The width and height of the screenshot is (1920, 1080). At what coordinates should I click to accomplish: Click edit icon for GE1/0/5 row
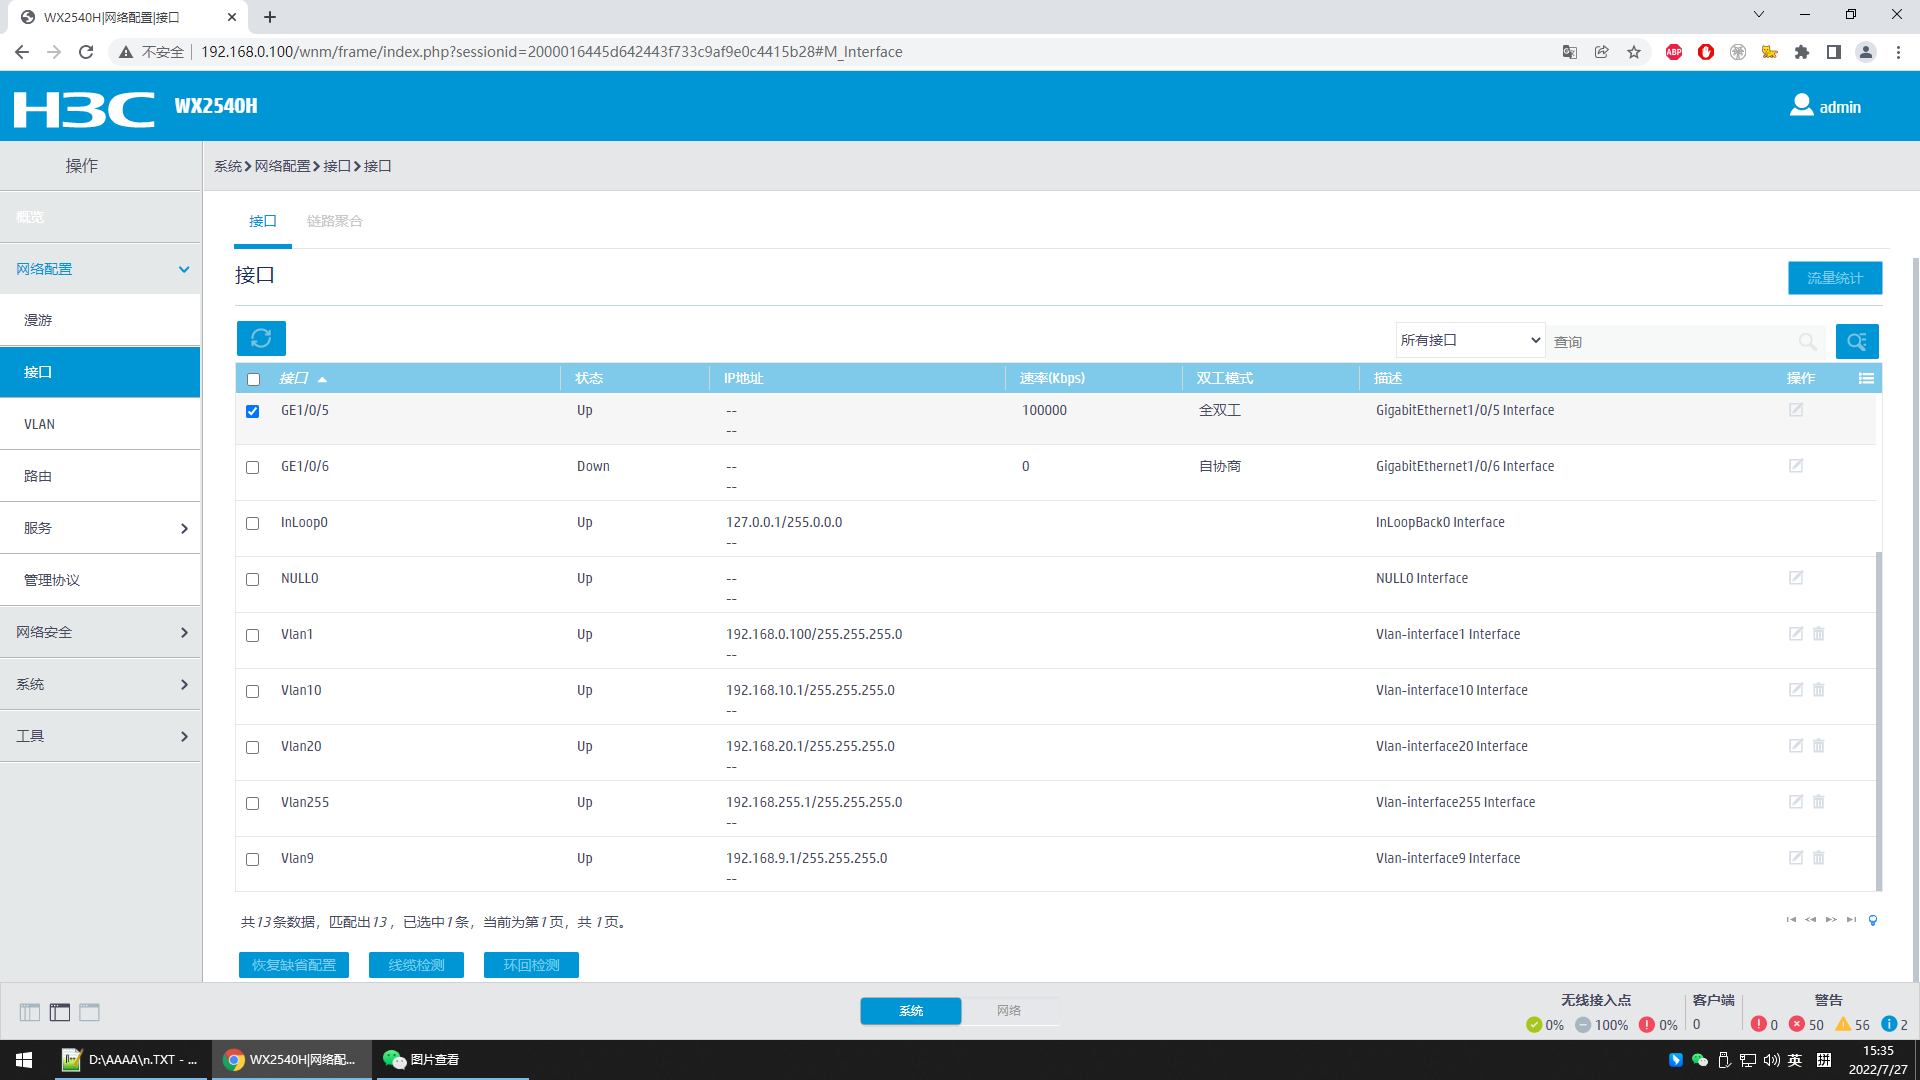click(1795, 410)
